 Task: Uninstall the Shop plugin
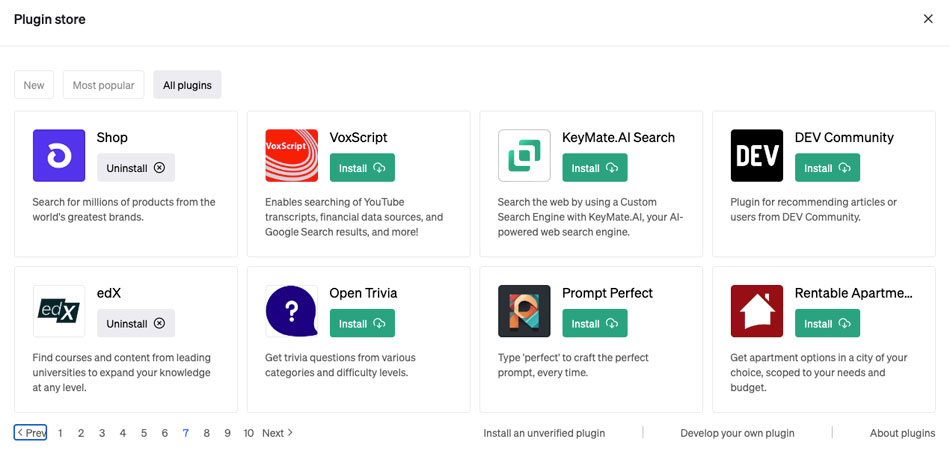[136, 168]
